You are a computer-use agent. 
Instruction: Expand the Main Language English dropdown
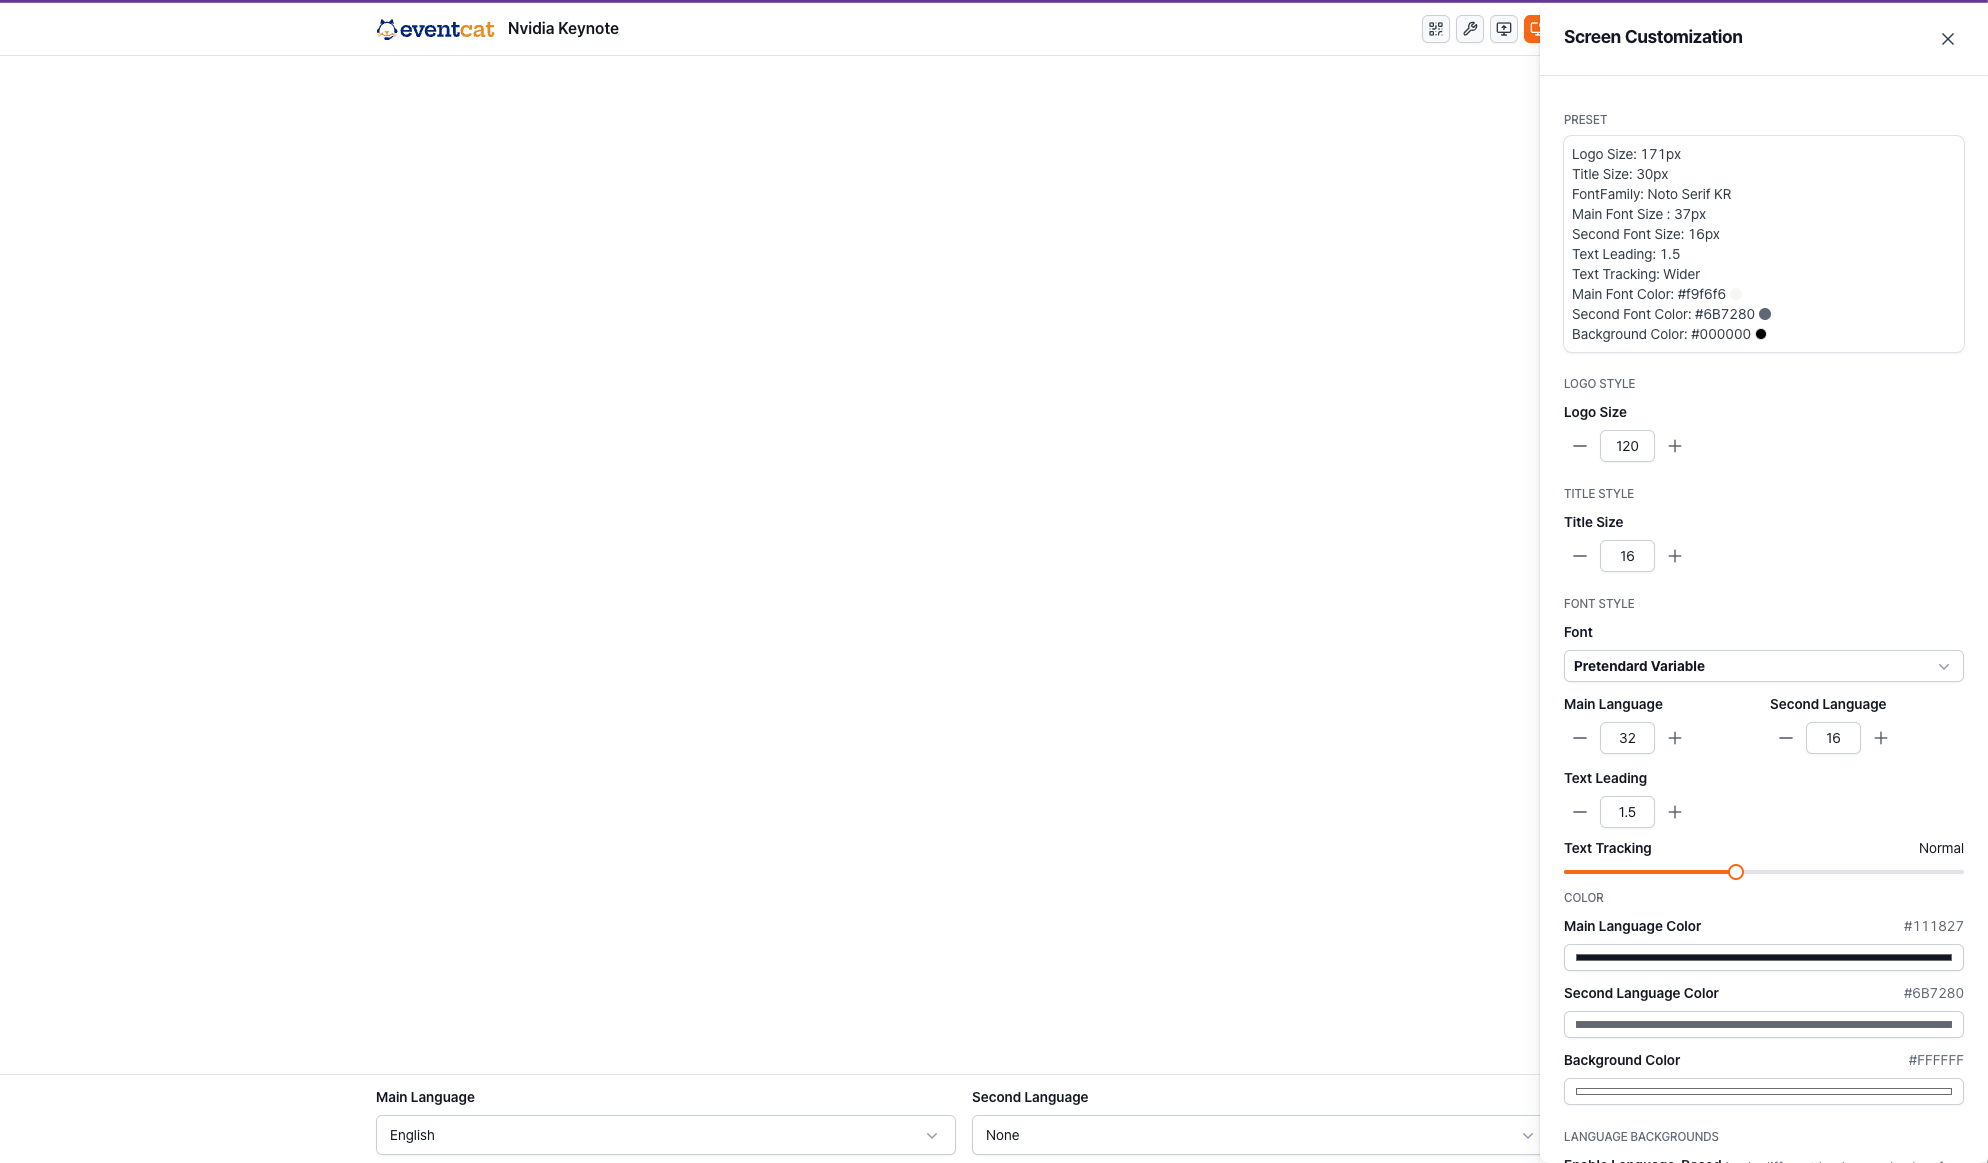(665, 1135)
